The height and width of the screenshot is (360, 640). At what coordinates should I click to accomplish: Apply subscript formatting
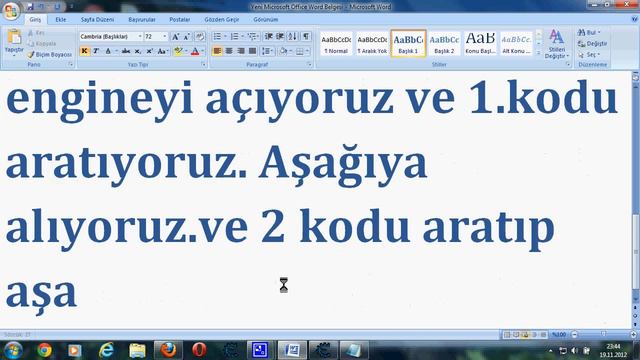[138, 51]
